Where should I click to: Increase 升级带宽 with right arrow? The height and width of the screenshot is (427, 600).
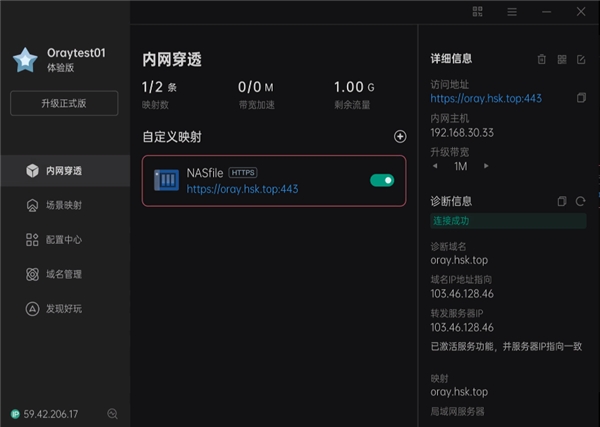click(486, 166)
